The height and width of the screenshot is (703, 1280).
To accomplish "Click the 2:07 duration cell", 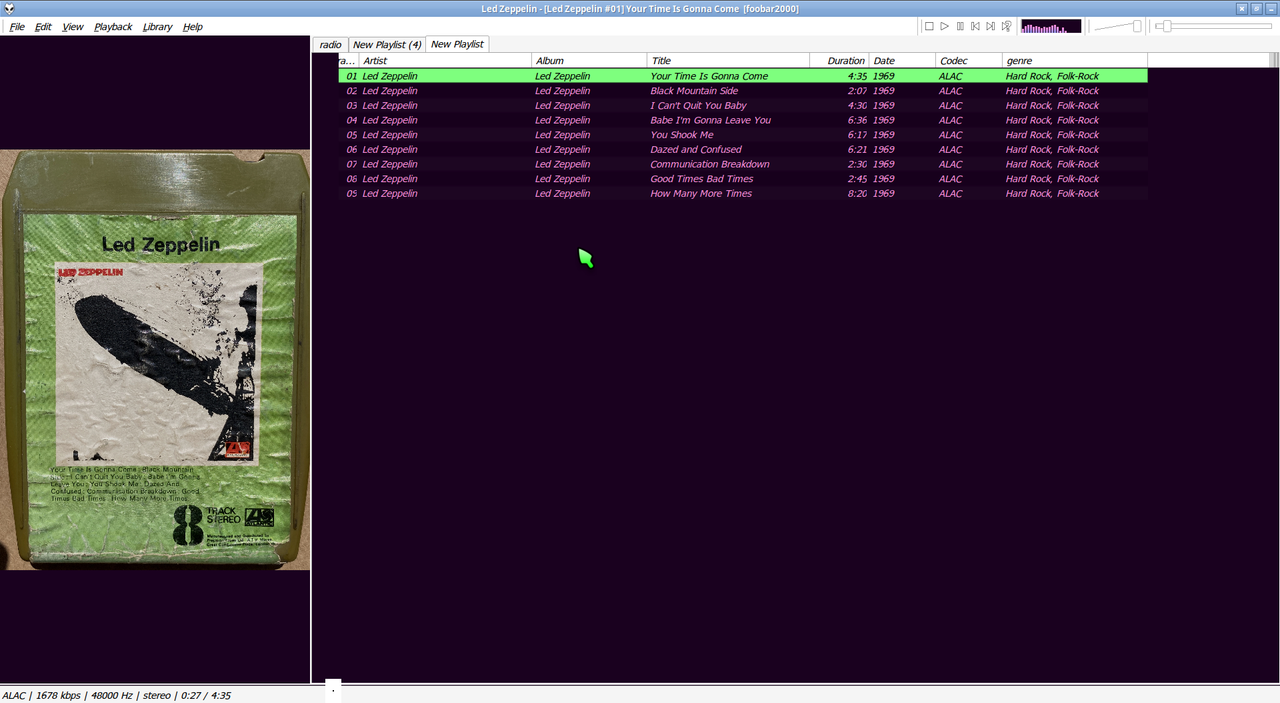I will tap(857, 91).
